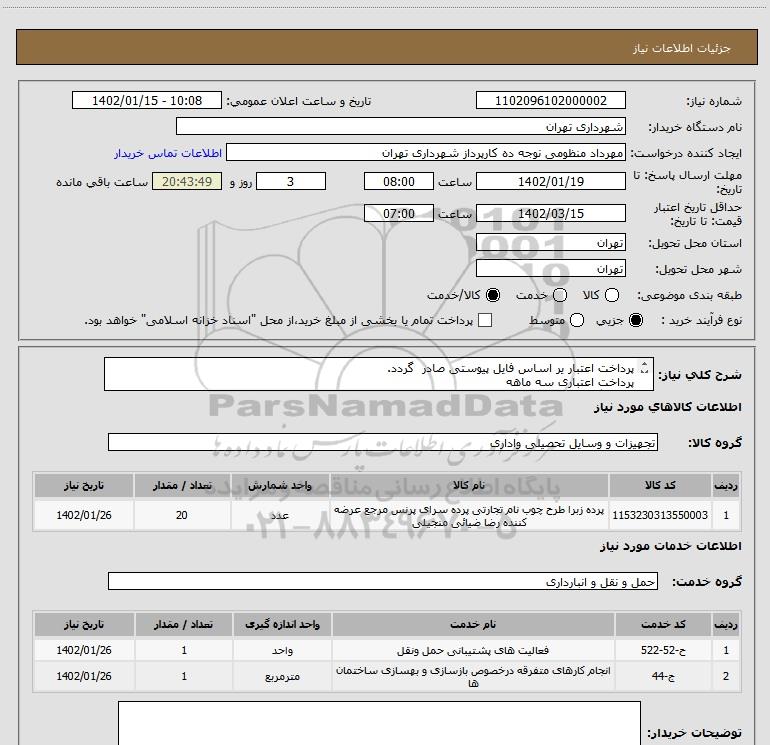This screenshot has width=770, height=745.
Task: Click the buyer organization field شهرداری تهران
Action: [x=401, y=126]
